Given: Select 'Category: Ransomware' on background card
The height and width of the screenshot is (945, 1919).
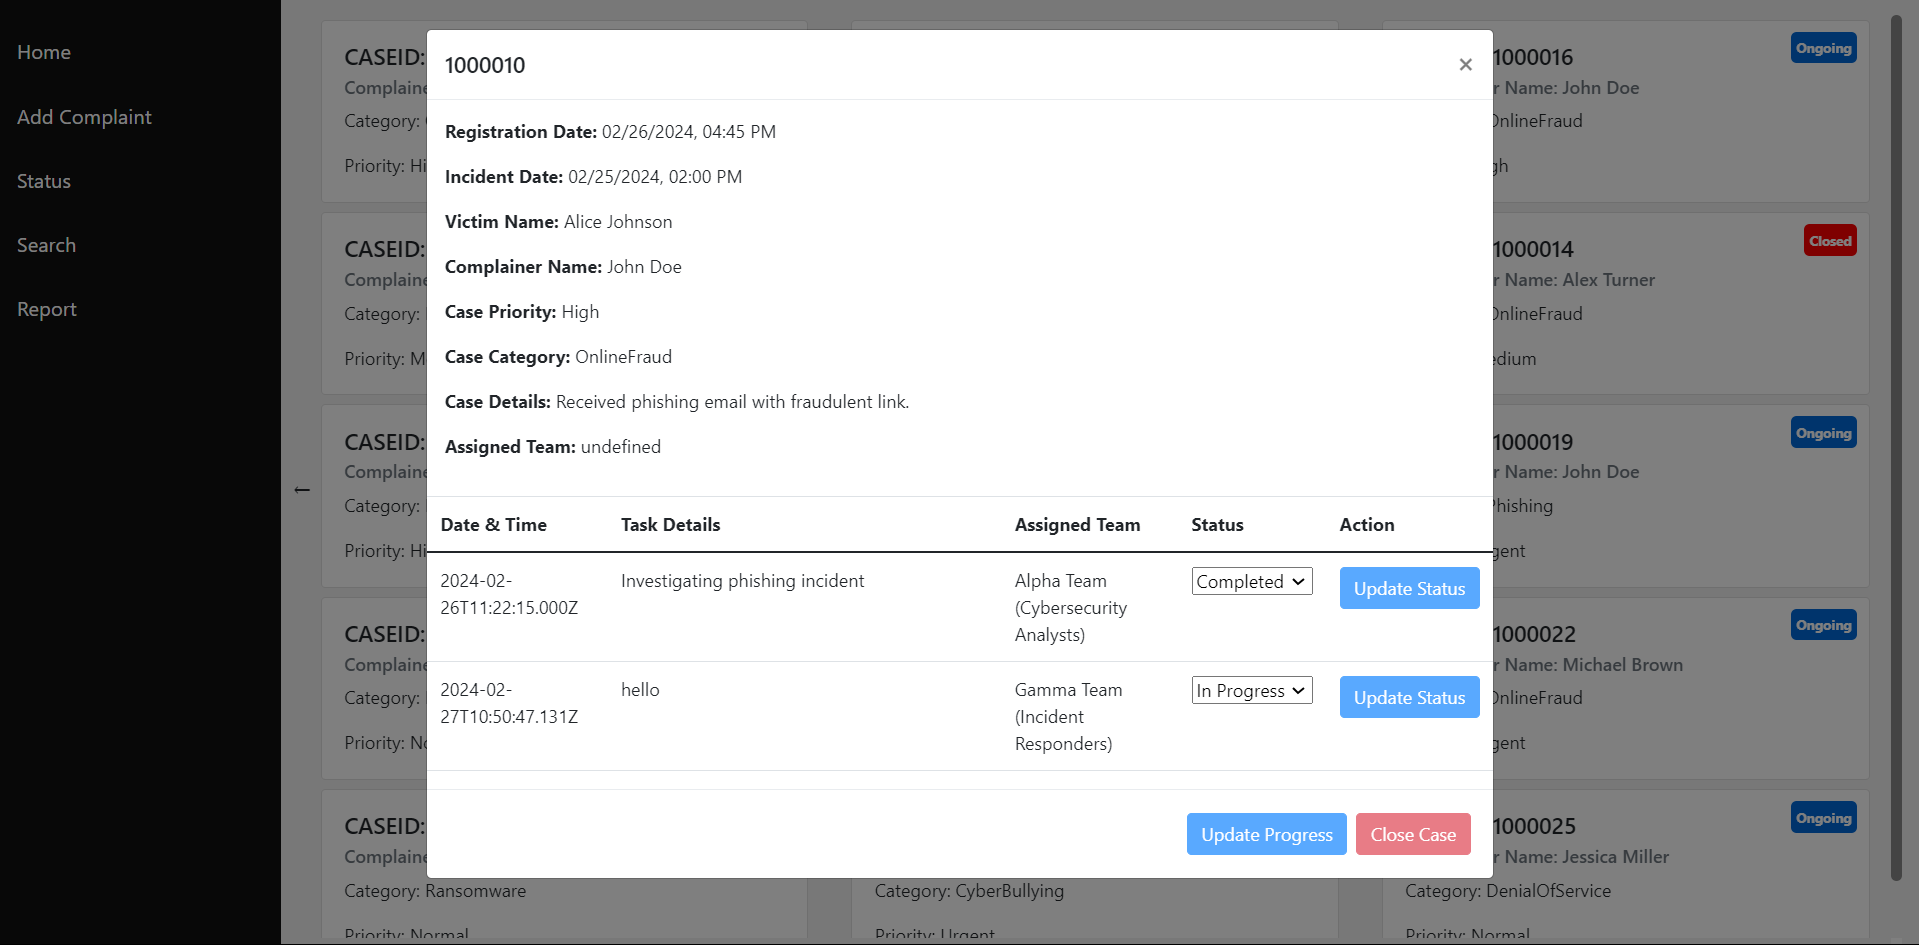Looking at the screenshot, I should tap(435, 890).
